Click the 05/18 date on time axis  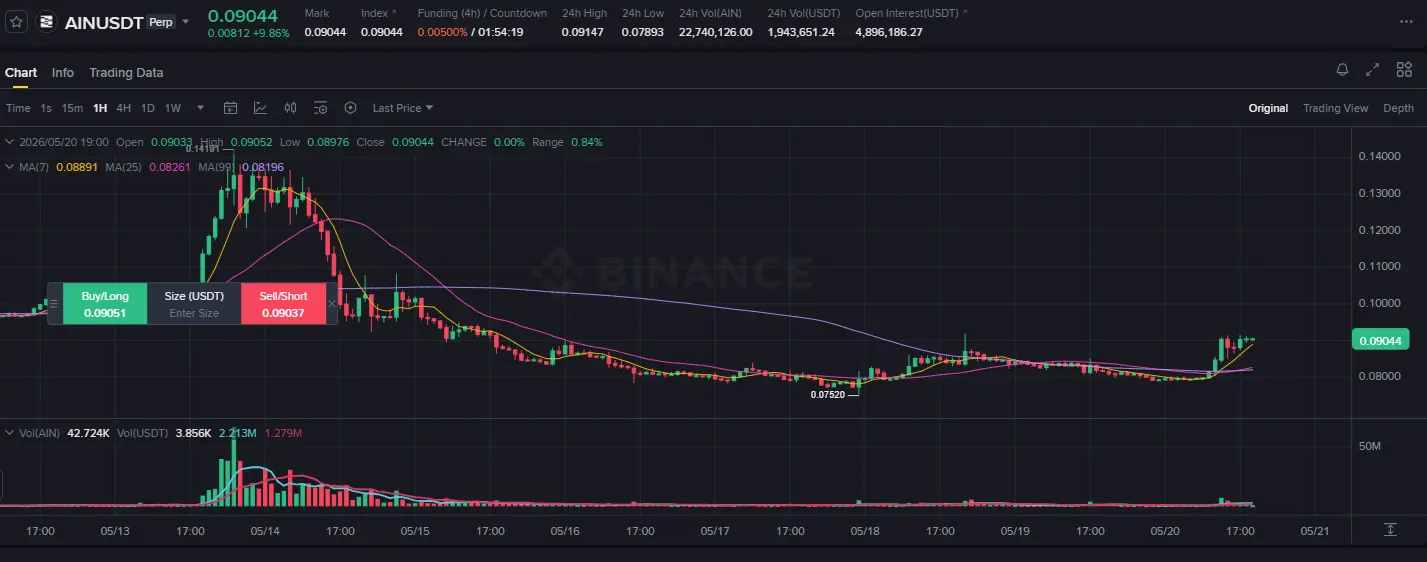coord(865,531)
